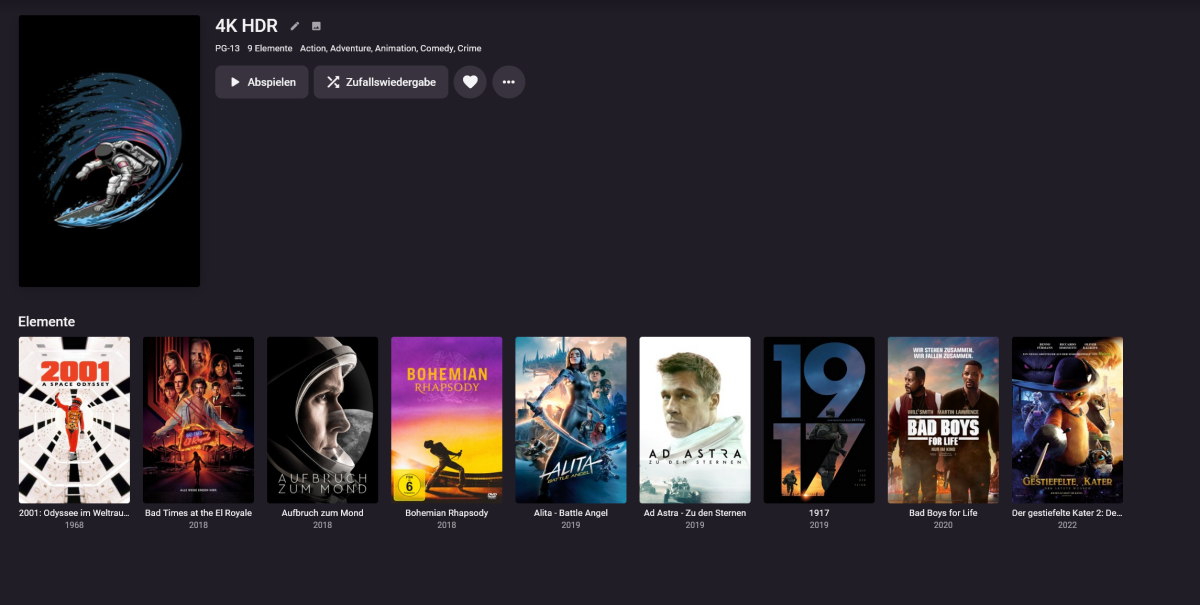Open the 2001 A Space Odyssey poster

74,420
